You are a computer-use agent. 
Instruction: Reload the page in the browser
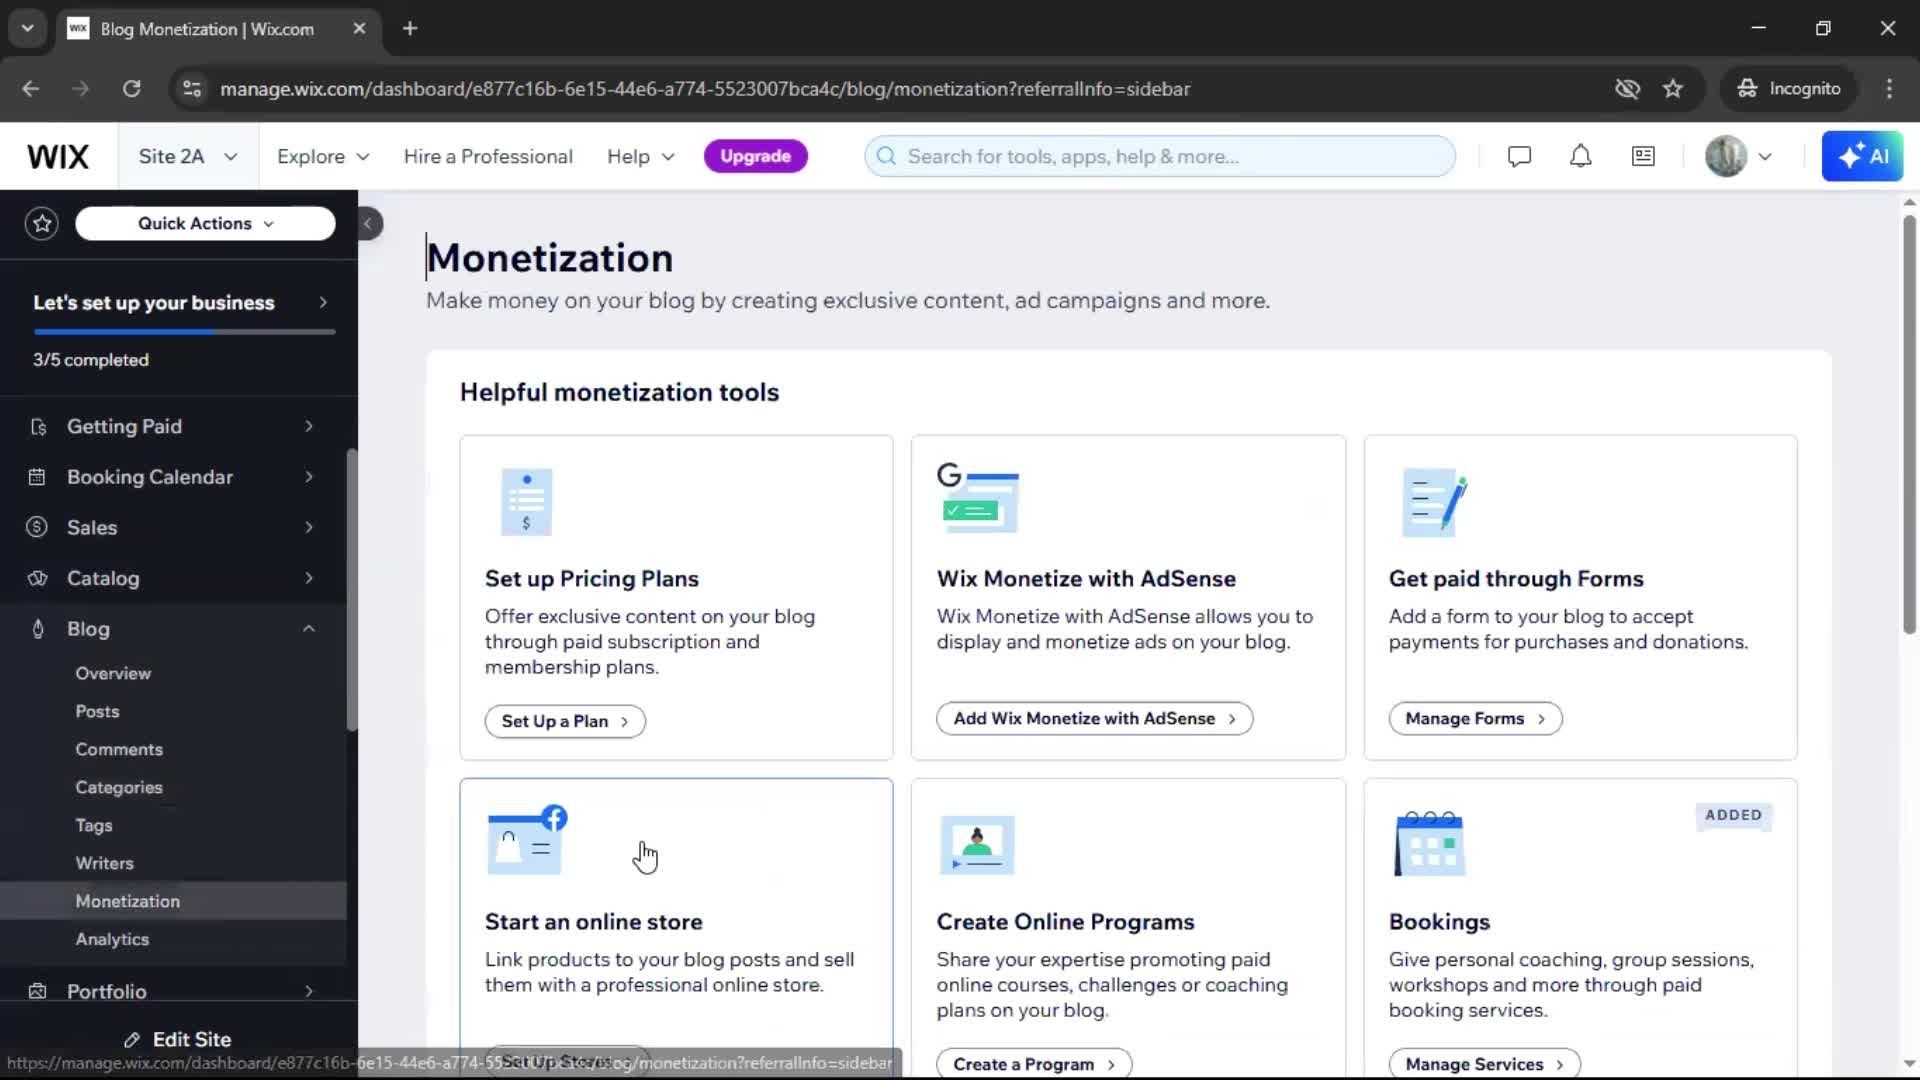point(131,88)
